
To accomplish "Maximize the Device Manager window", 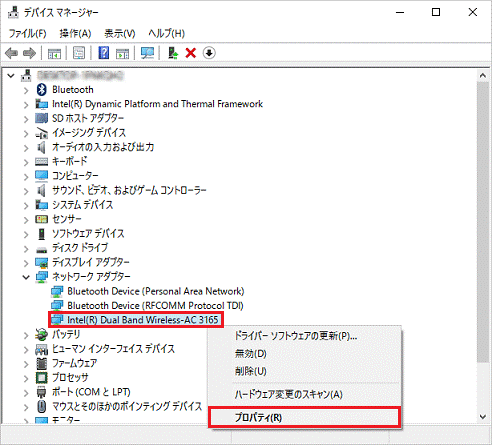I will pyautogui.click(x=436, y=13).
